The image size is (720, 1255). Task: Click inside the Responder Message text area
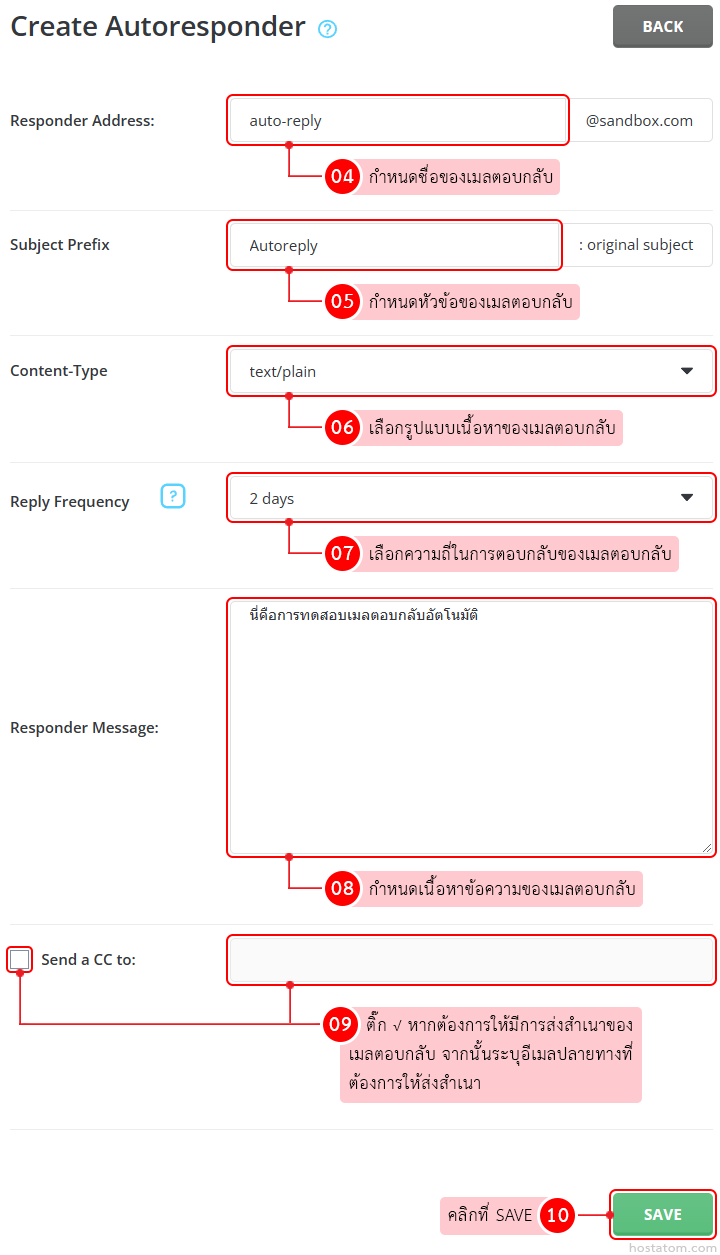[x=471, y=727]
